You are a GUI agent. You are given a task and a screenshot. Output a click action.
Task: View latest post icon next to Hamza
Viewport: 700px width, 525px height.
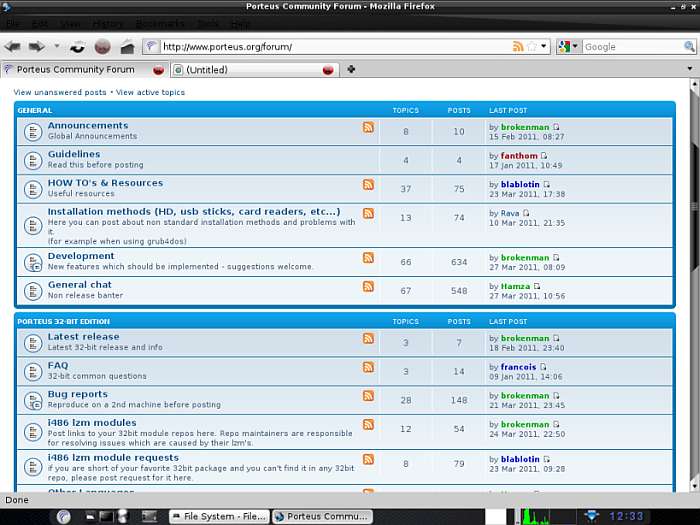(537, 286)
